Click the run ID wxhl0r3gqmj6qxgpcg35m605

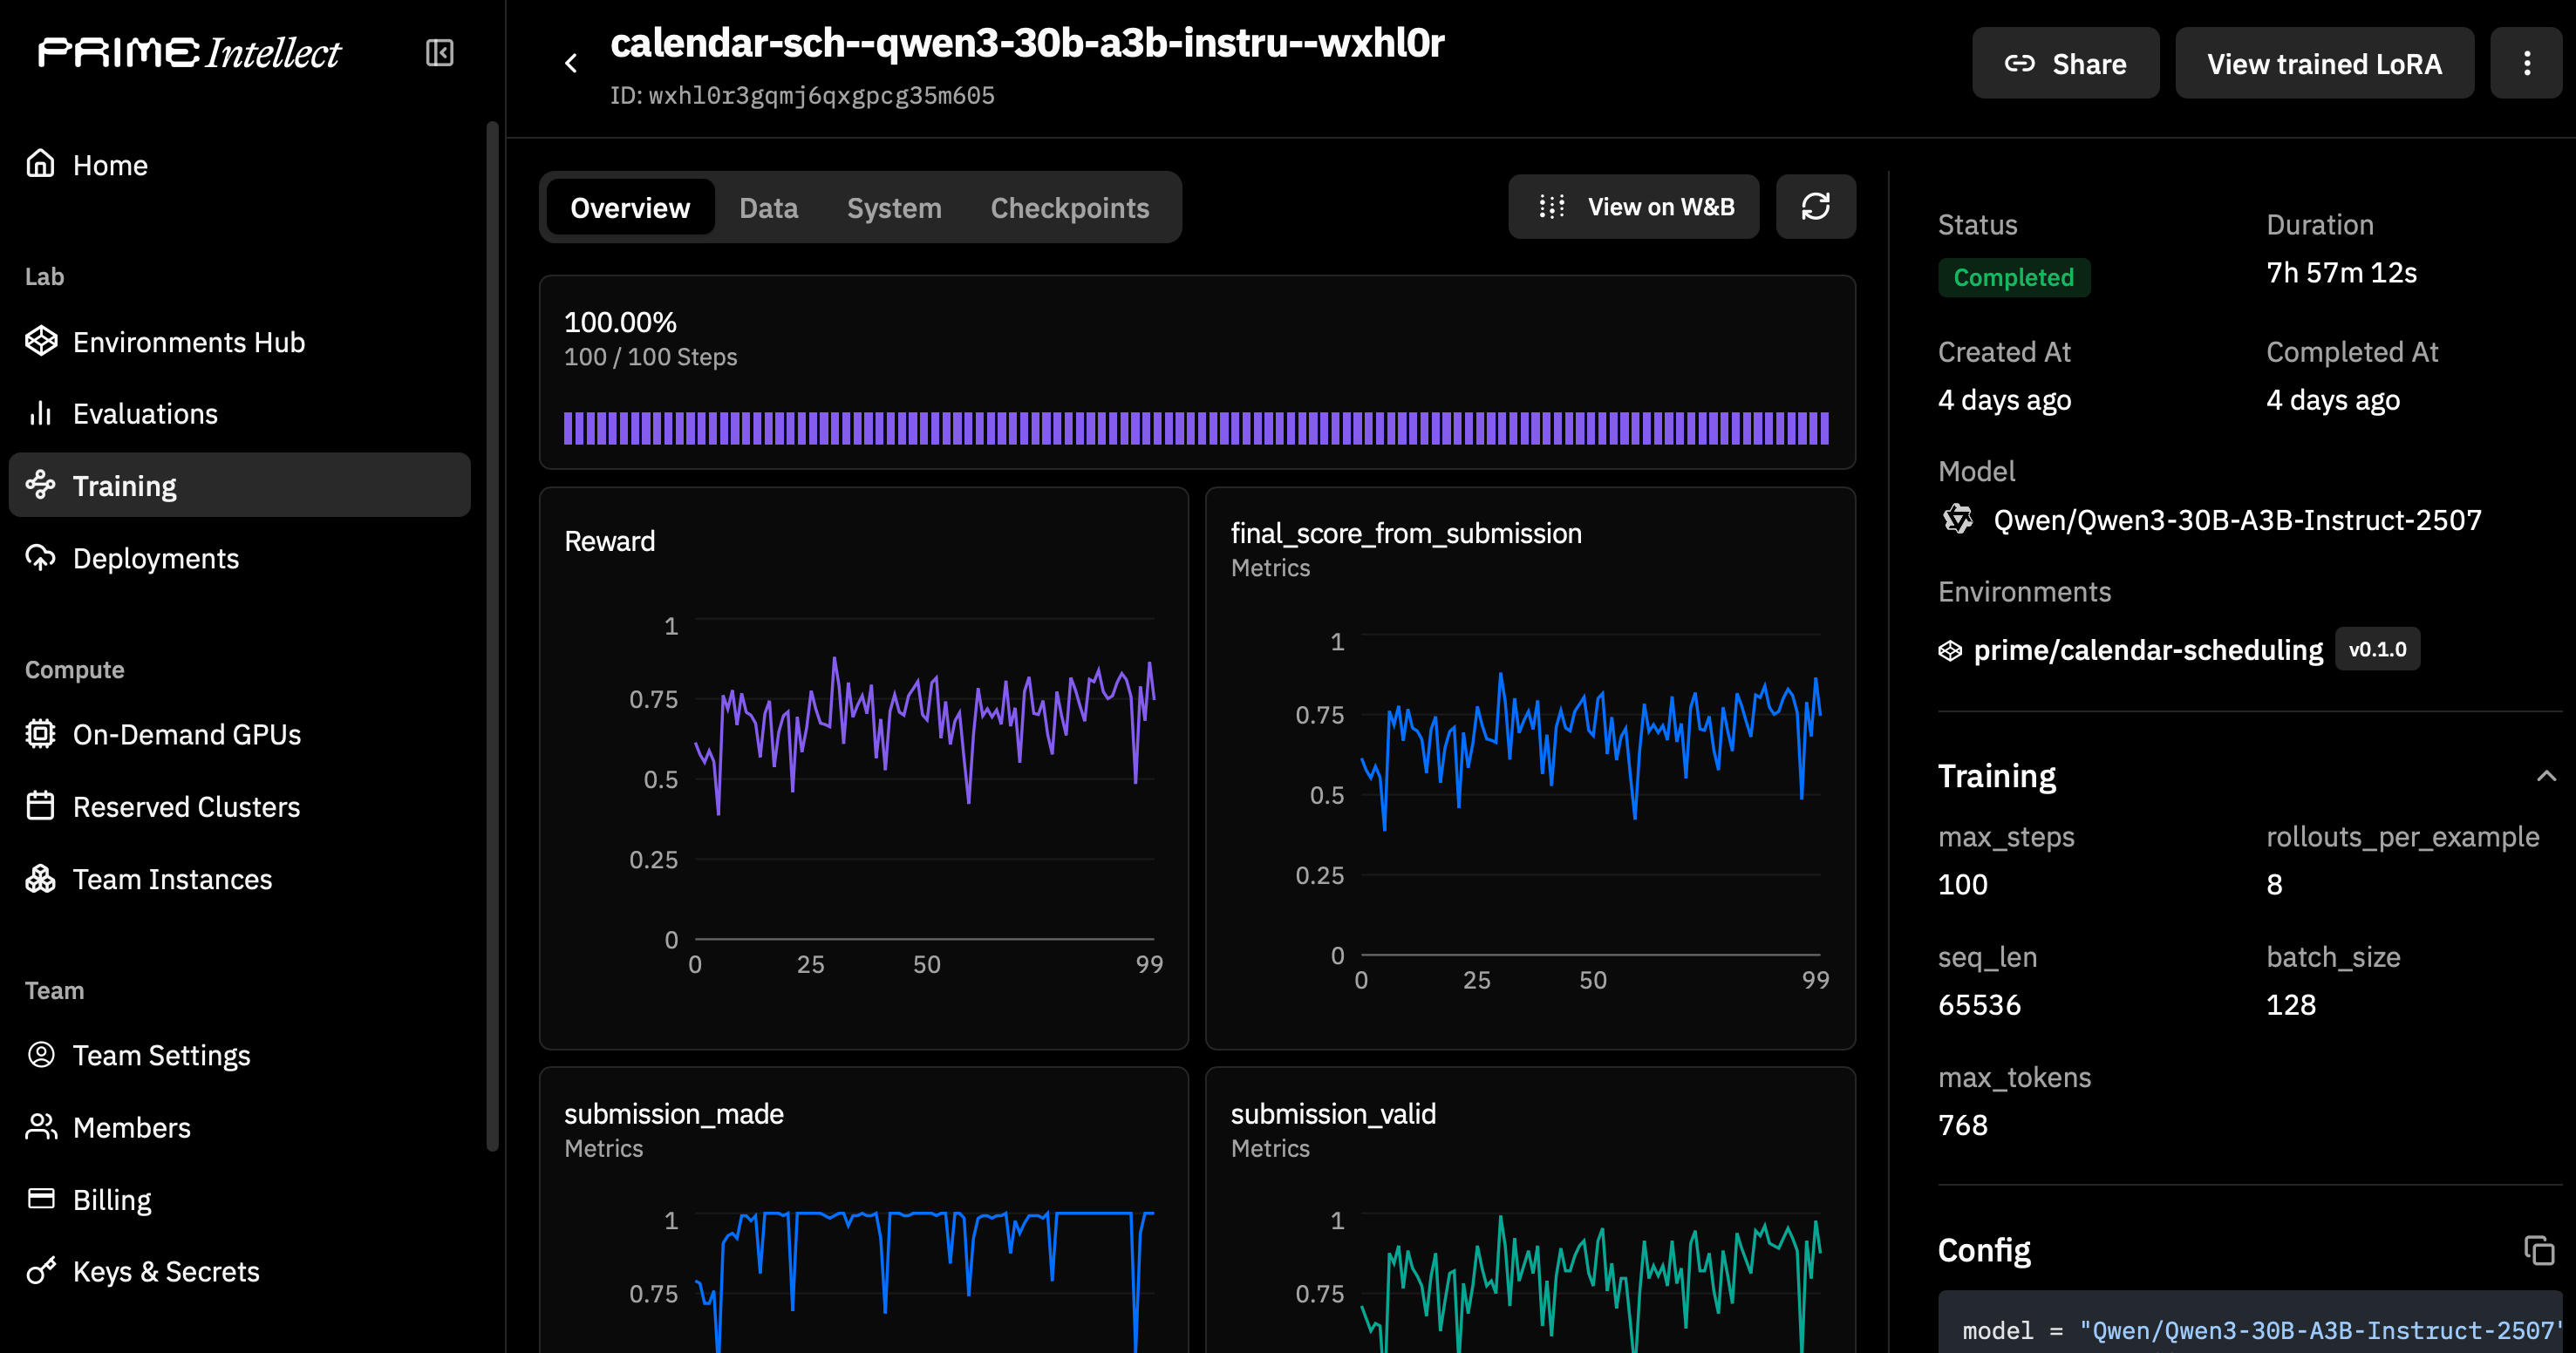[x=821, y=95]
